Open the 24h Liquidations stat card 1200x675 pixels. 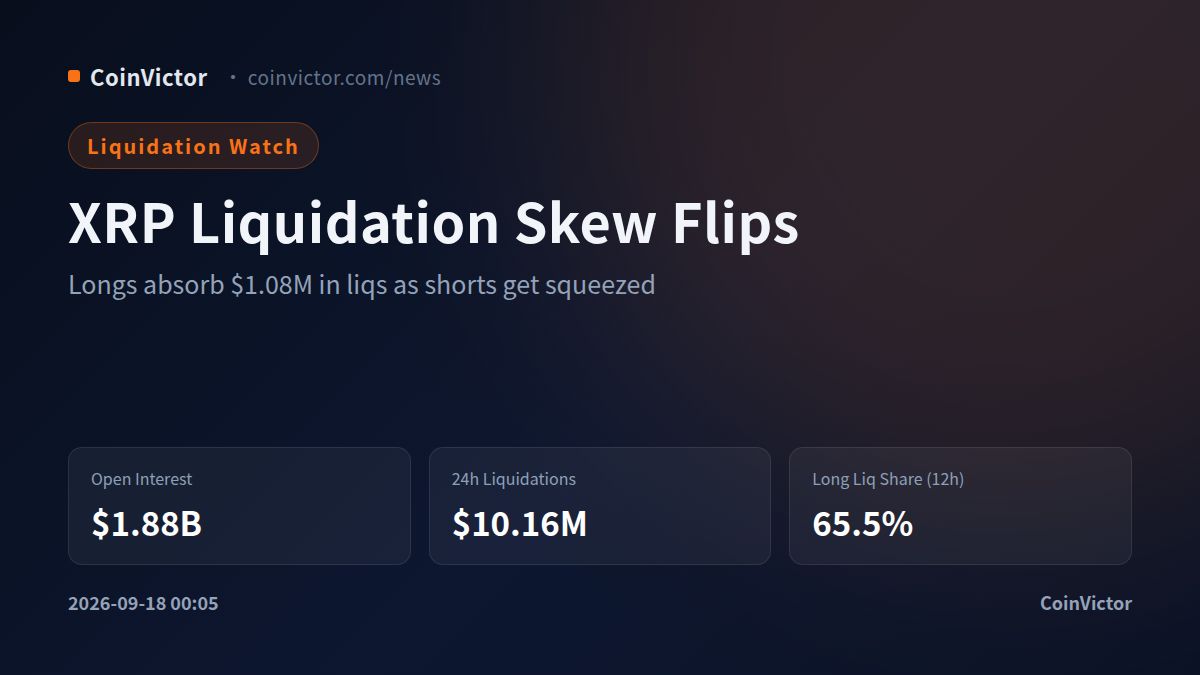tap(600, 506)
